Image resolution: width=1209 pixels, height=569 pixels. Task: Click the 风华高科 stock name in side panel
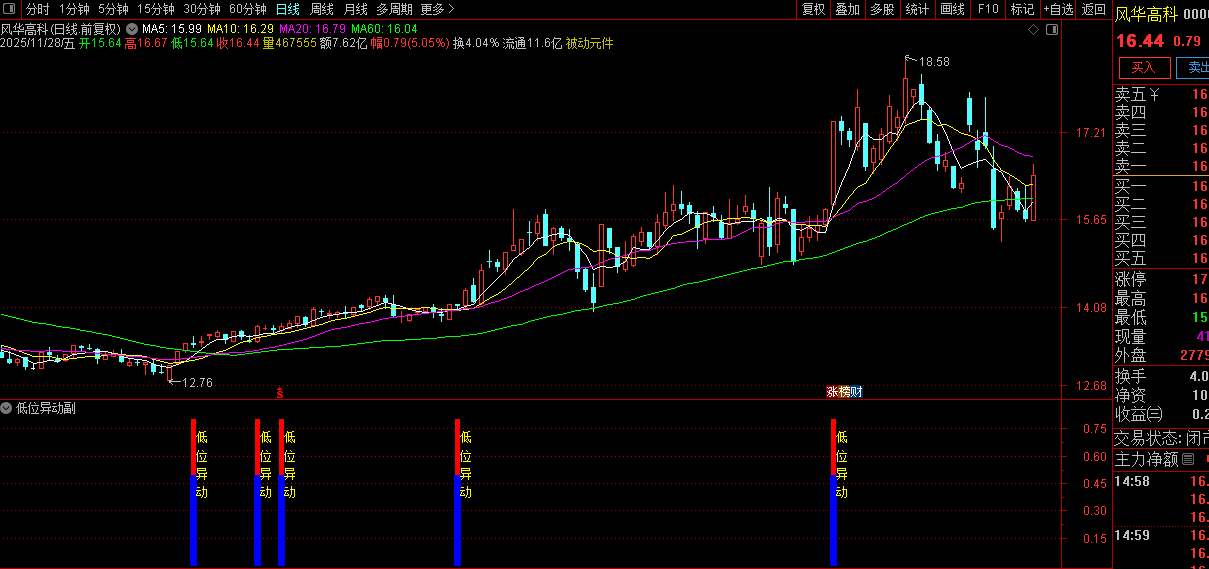click(x=1147, y=14)
